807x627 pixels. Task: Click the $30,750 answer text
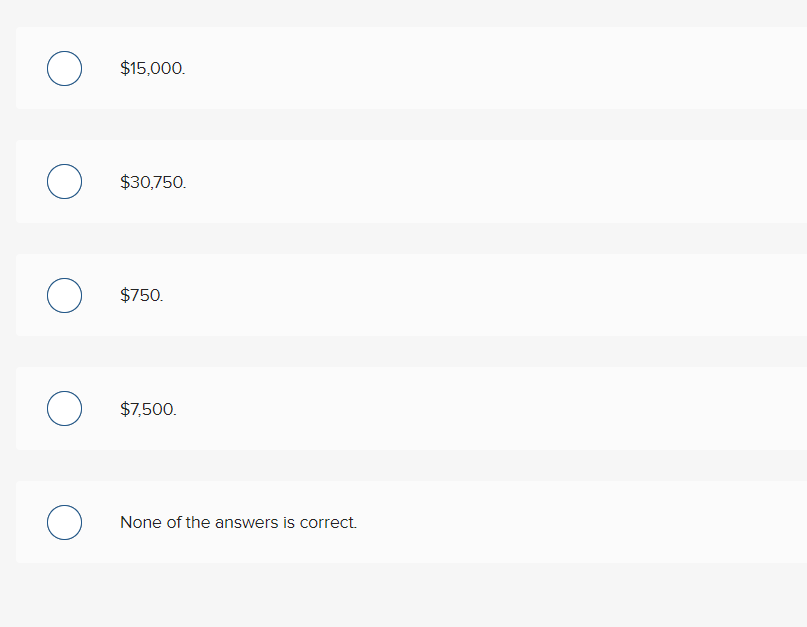click(x=153, y=181)
